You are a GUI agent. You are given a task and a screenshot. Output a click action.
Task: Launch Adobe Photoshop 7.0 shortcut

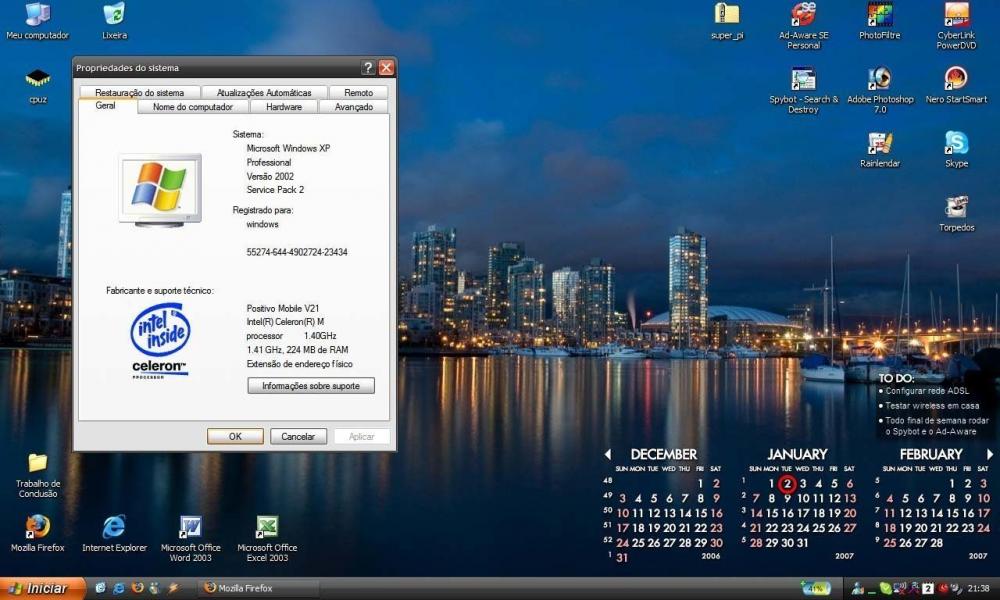[x=880, y=79]
